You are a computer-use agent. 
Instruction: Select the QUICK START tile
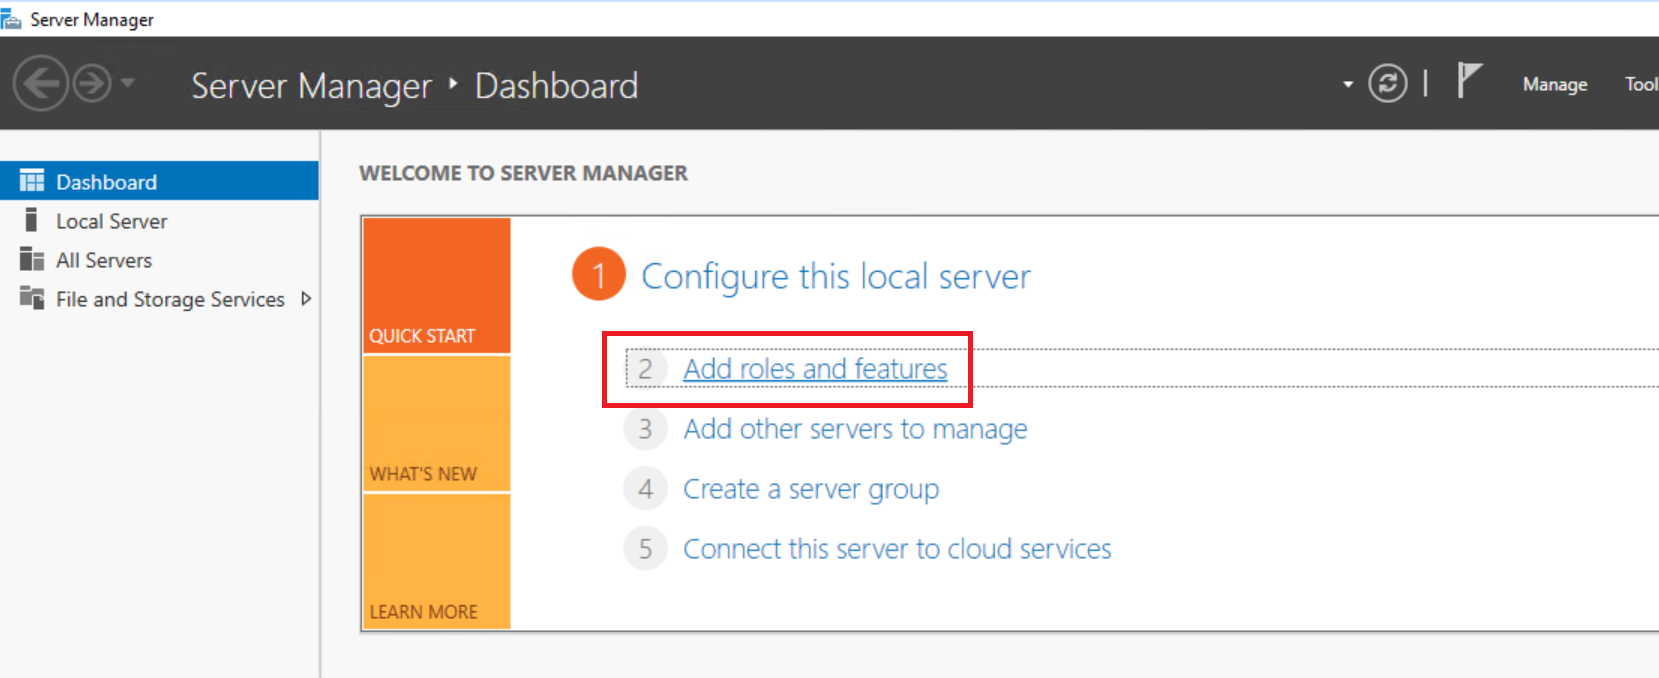point(437,286)
